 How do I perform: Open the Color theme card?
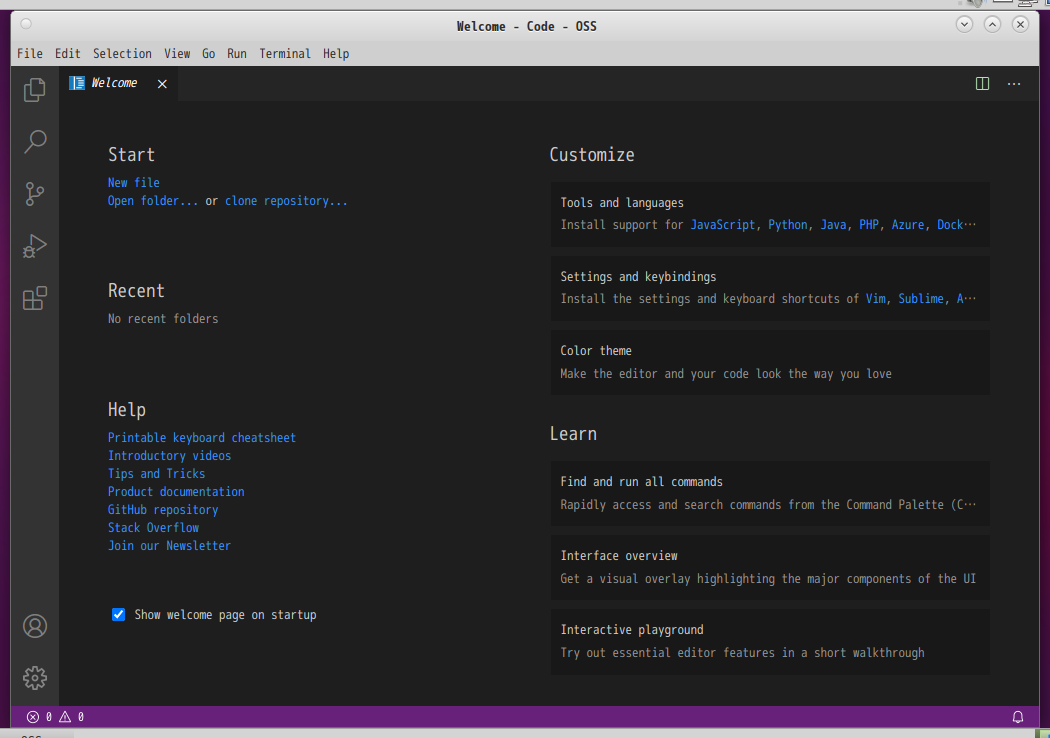770,362
